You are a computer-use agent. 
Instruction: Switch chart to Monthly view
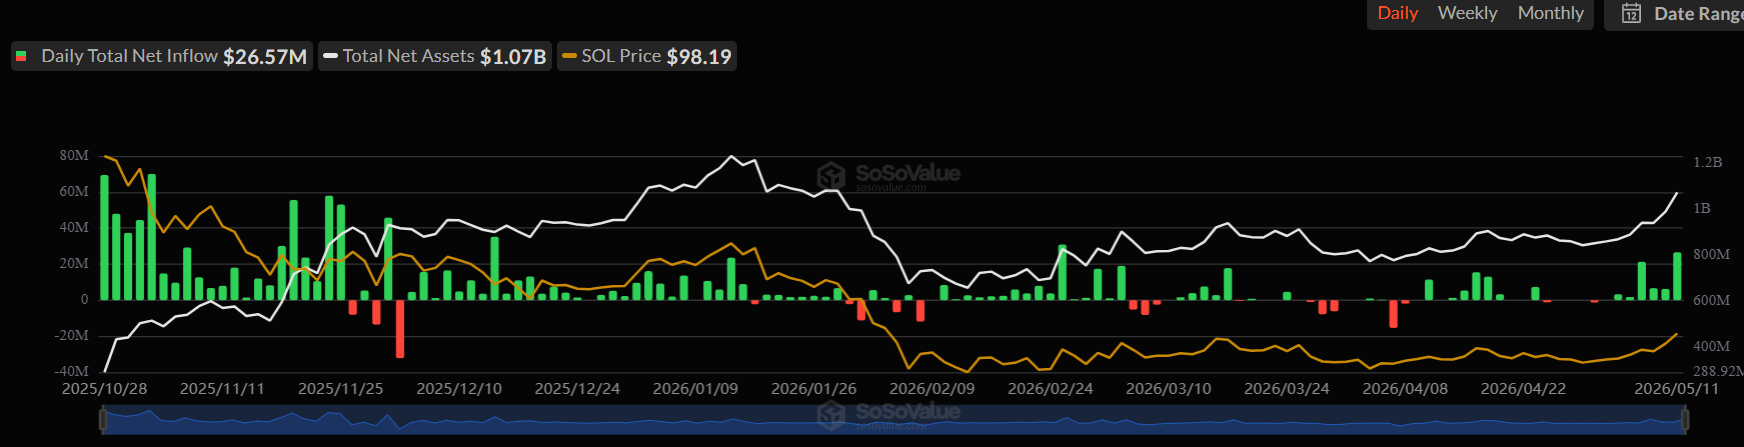[1550, 13]
